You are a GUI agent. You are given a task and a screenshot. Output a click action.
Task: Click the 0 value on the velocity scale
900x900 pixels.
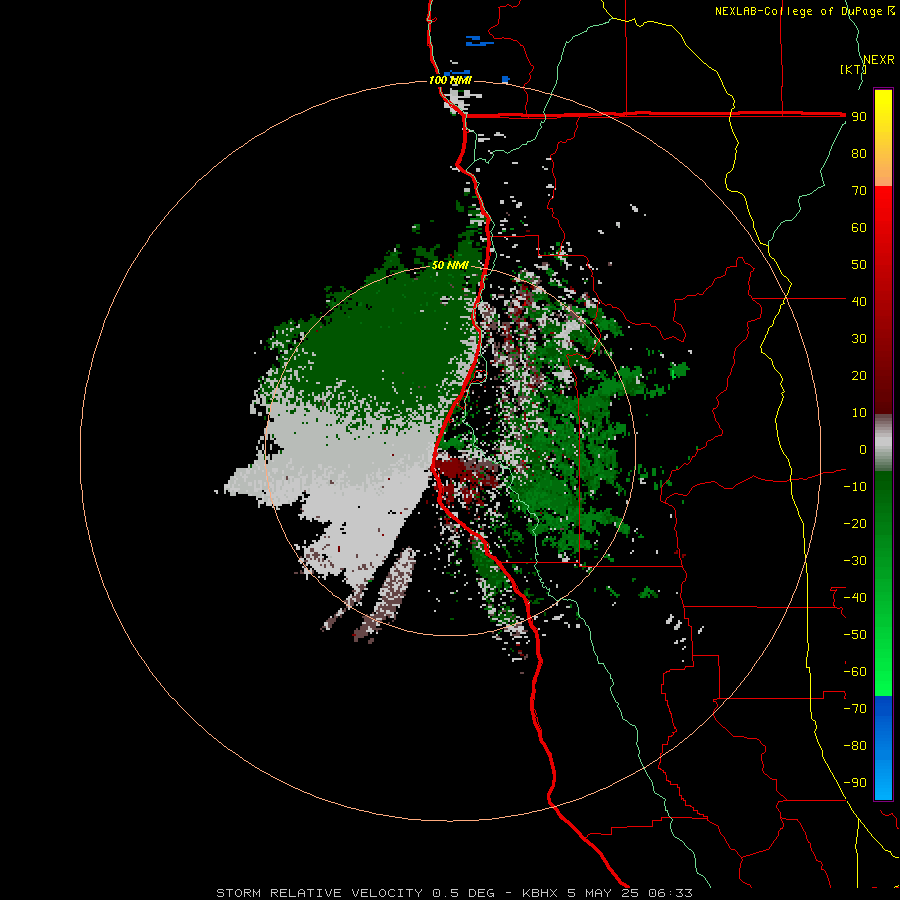click(863, 449)
